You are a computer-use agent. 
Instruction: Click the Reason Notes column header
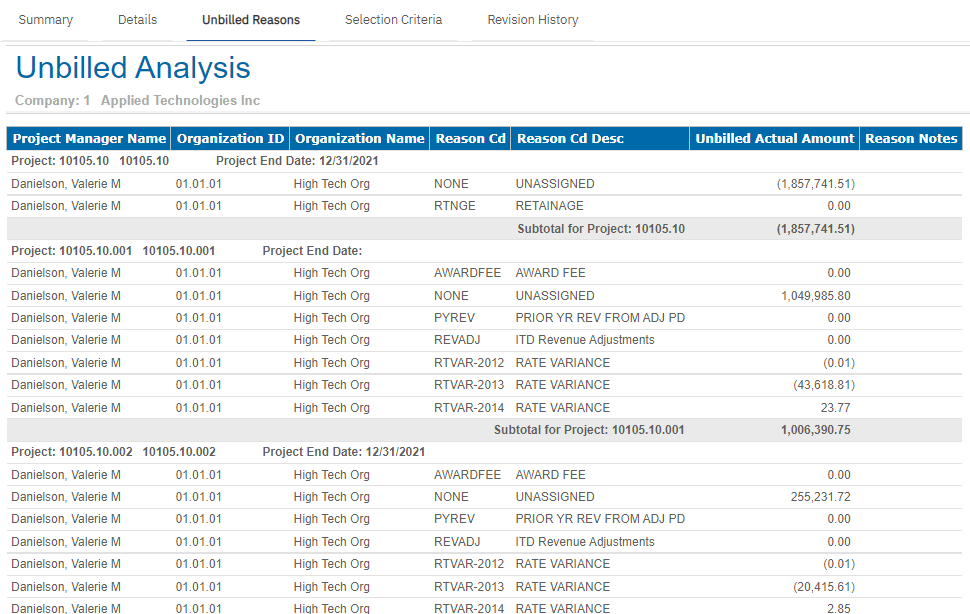click(x=911, y=139)
